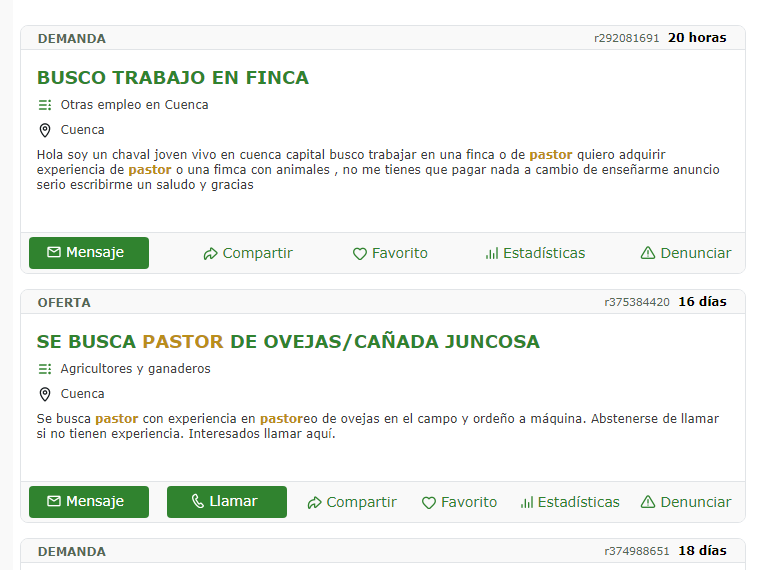758x570 pixels.
Task: Mark Busco Trabajo en Finca ad as Favorito
Action: pyautogui.click(x=390, y=253)
